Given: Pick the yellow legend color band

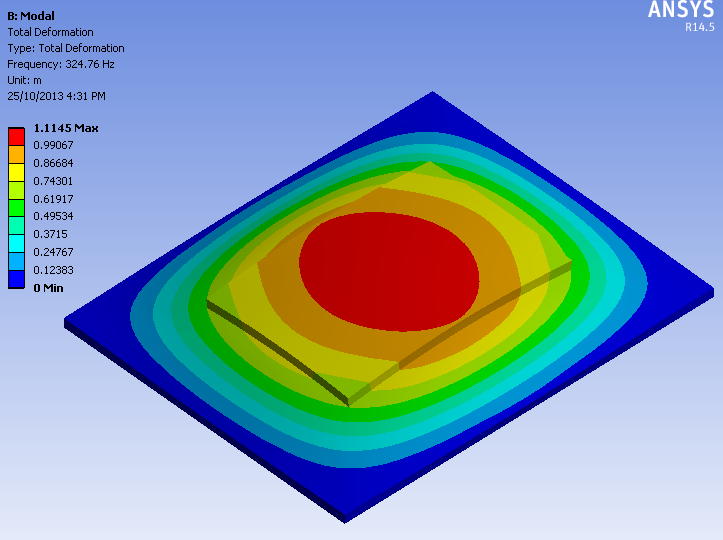Looking at the screenshot, I should [x=17, y=172].
